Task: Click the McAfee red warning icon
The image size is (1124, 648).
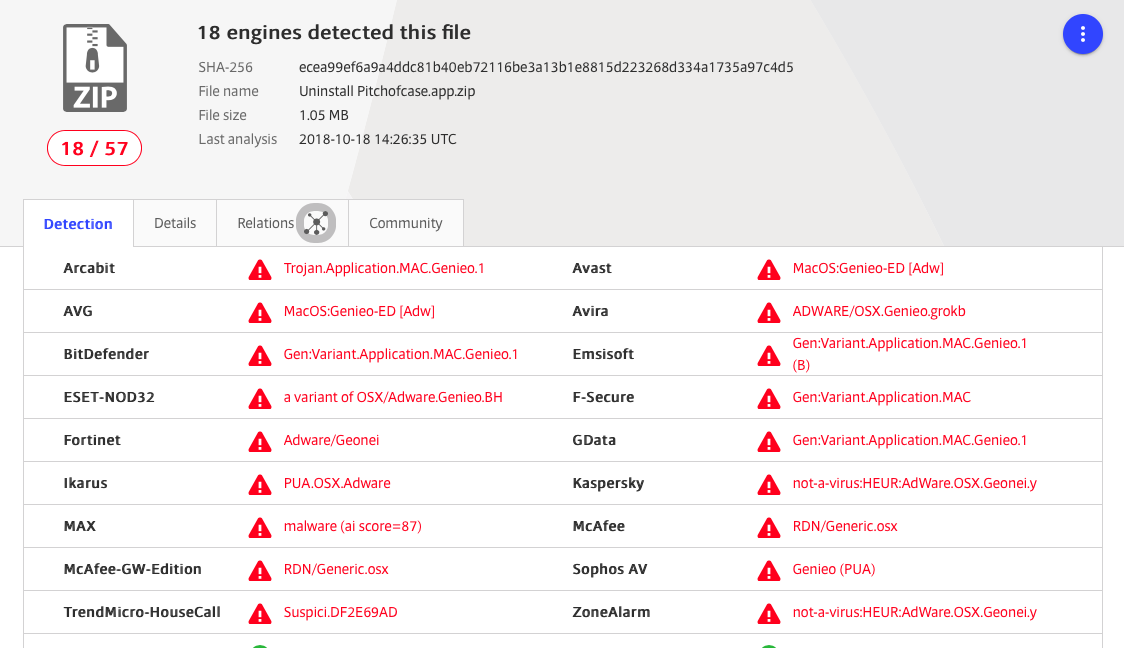Action: (x=768, y=527)
